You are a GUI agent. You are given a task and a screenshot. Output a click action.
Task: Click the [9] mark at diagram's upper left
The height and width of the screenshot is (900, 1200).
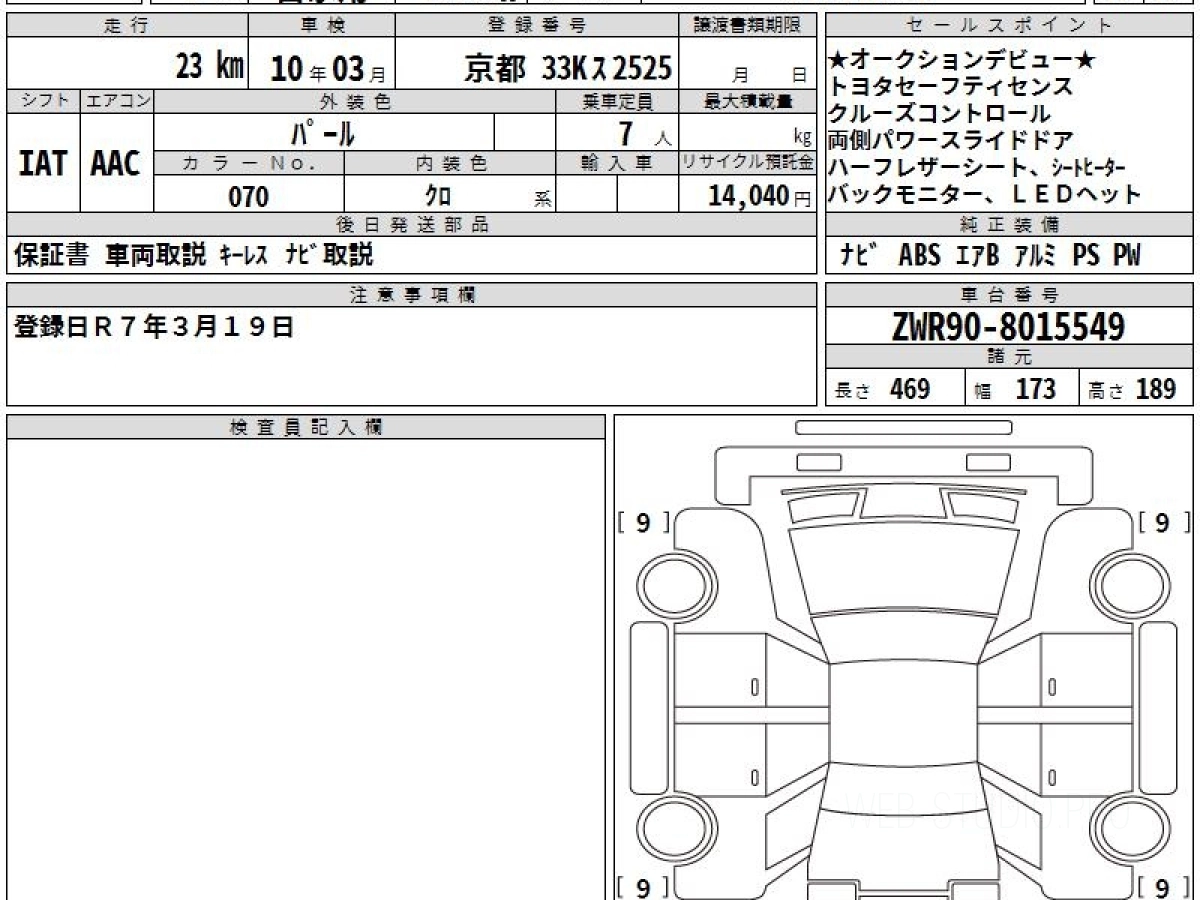click(x=643, y=522)
